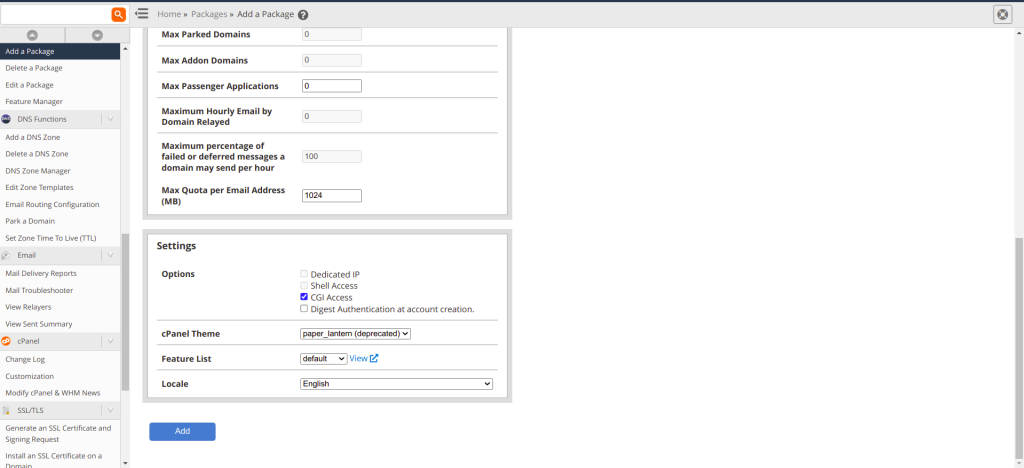Click the collapse-all up arrow icon
Image resolution: width=1024 pixels, height=468 pixels.
[x=32, y=35]
